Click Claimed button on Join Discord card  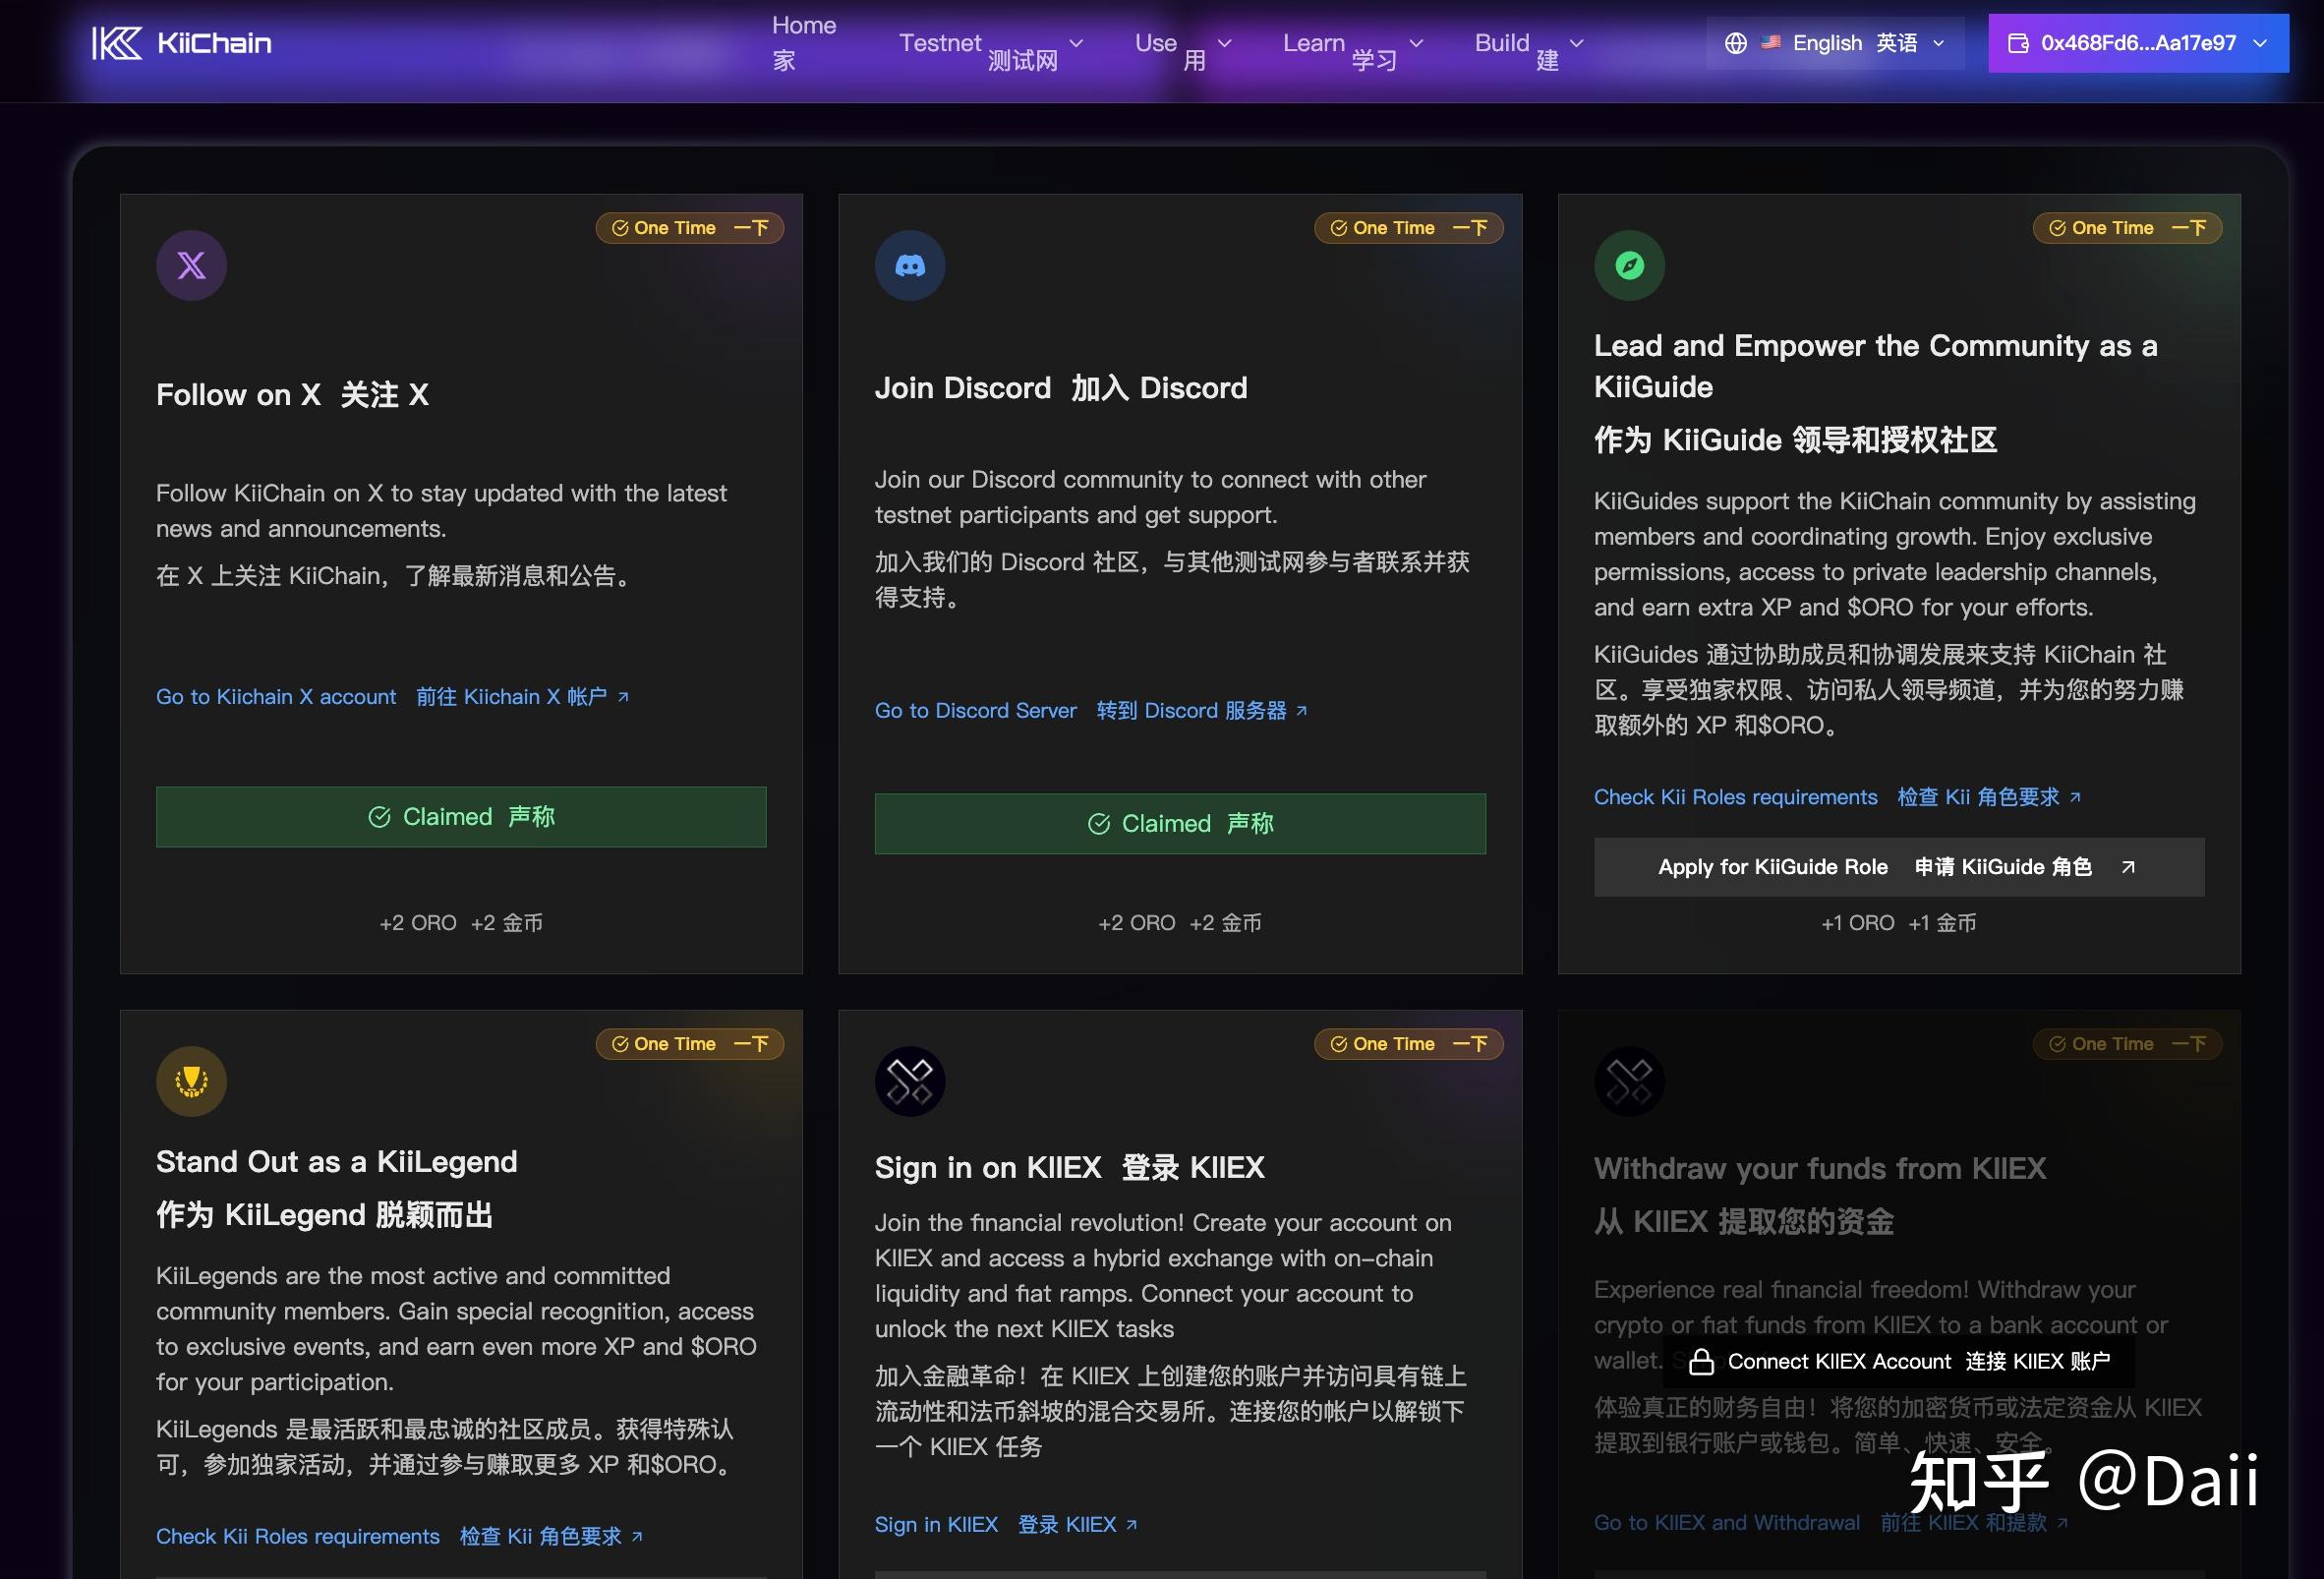[x=1180, y=824]
